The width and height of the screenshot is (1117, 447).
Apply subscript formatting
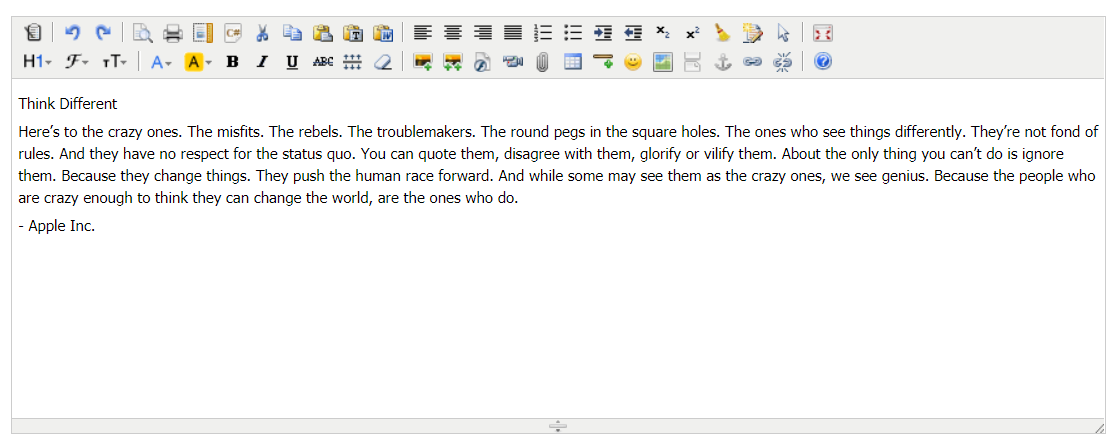663,33
